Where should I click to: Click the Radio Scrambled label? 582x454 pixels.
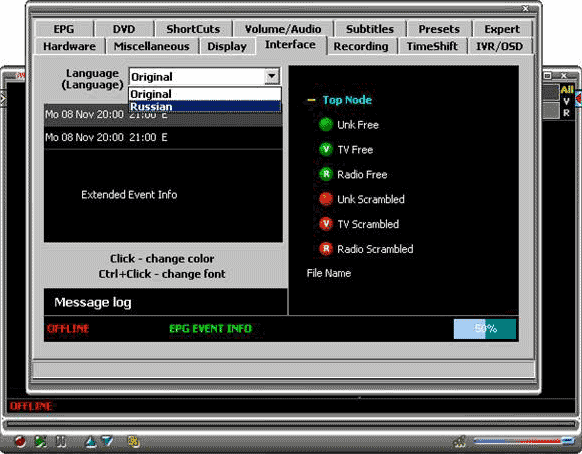point(375,249)
